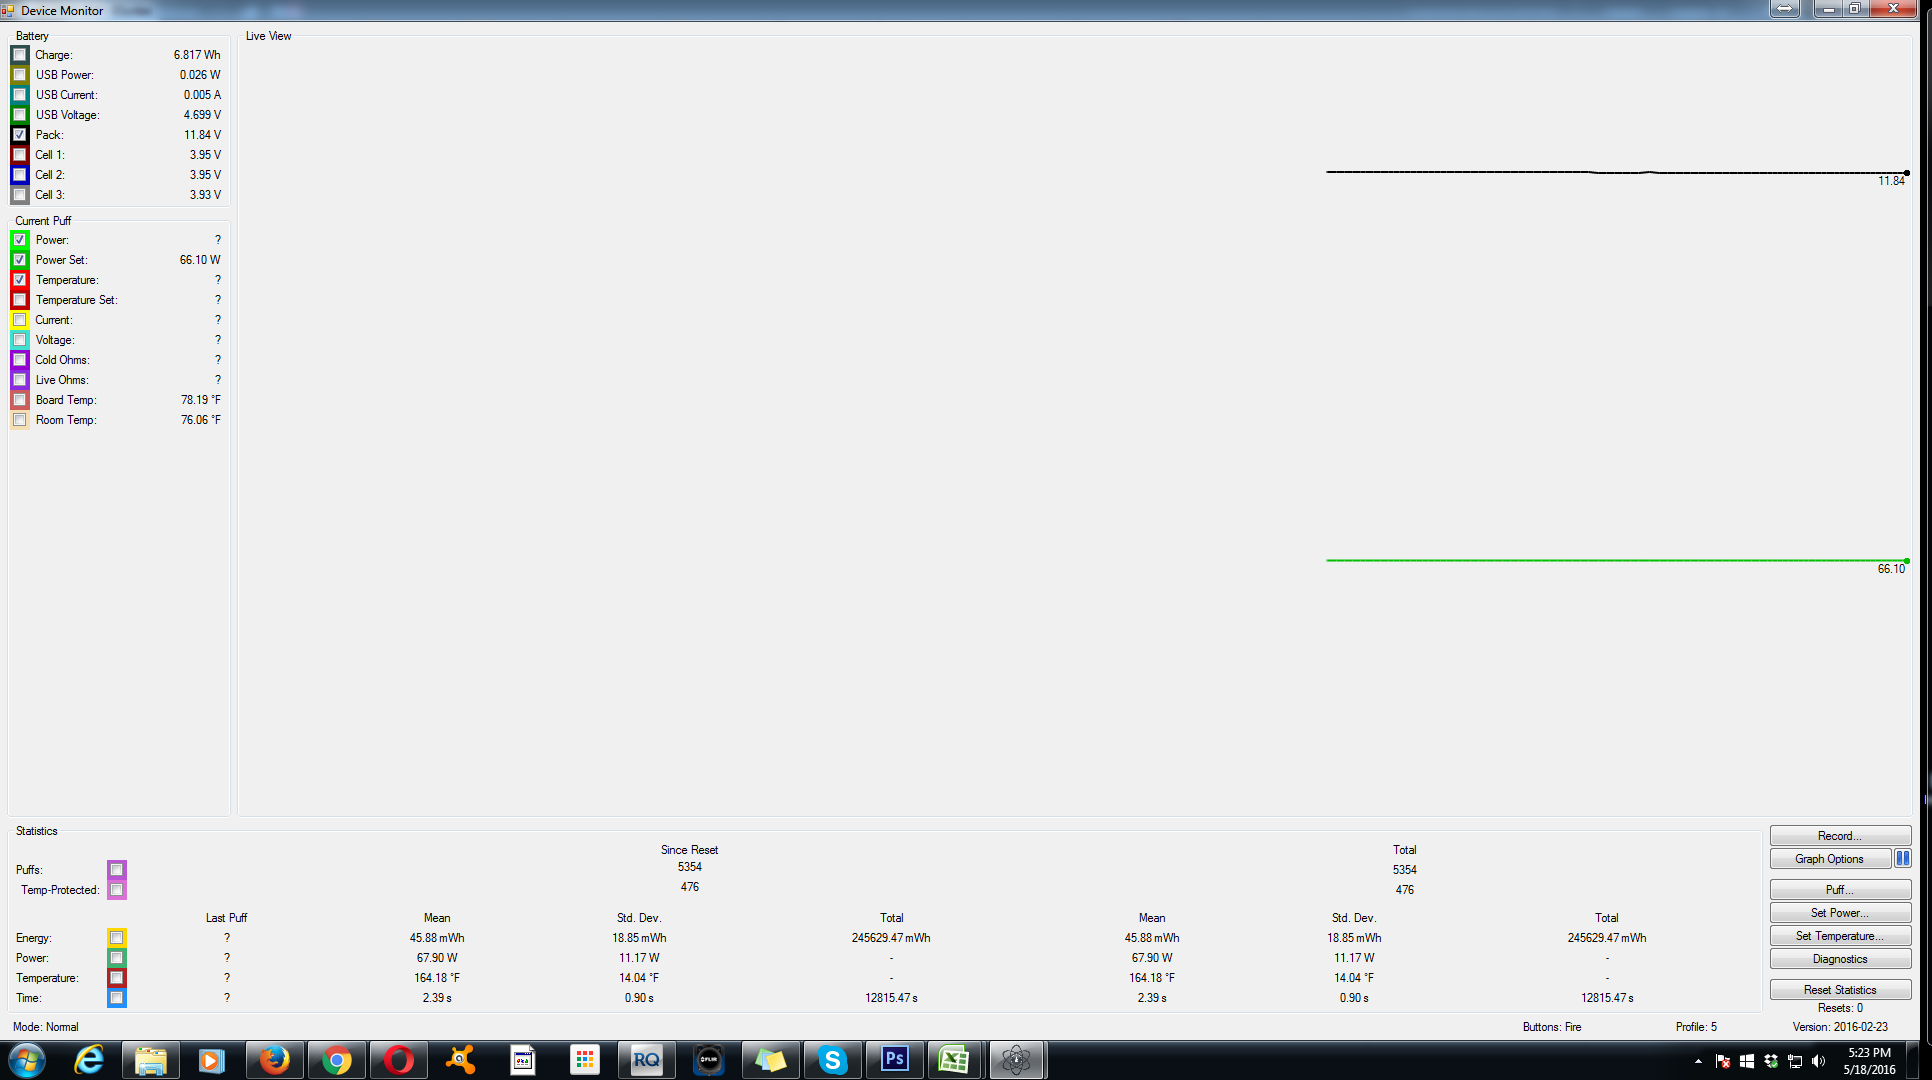
Task: Launch Skype from taskbar
Action: (x=832, y=1059)
